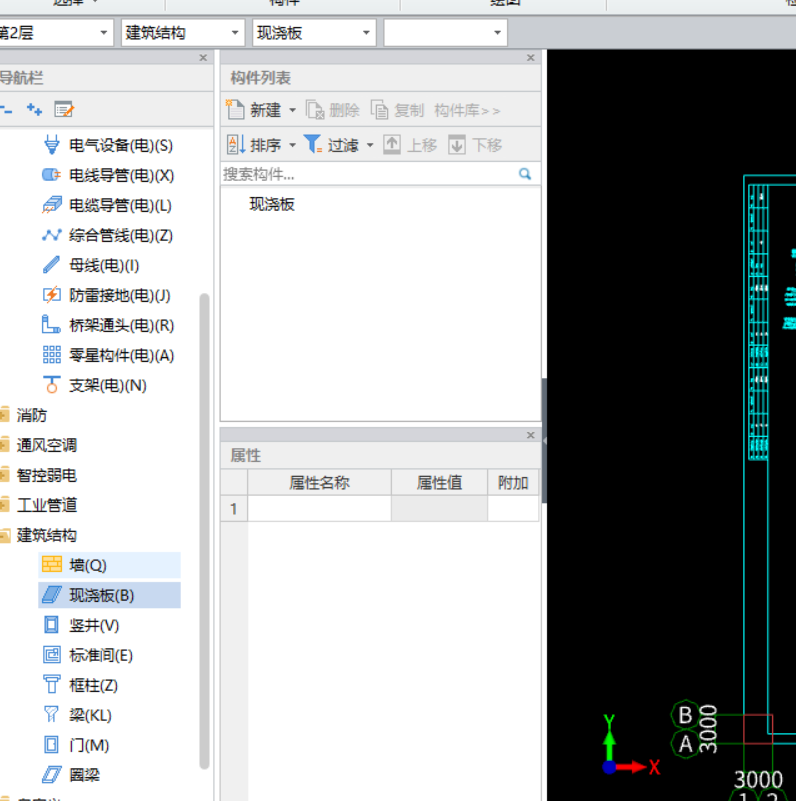
Task: Select 零星构件(电)(A) component type
Action: tap(108, 356)
